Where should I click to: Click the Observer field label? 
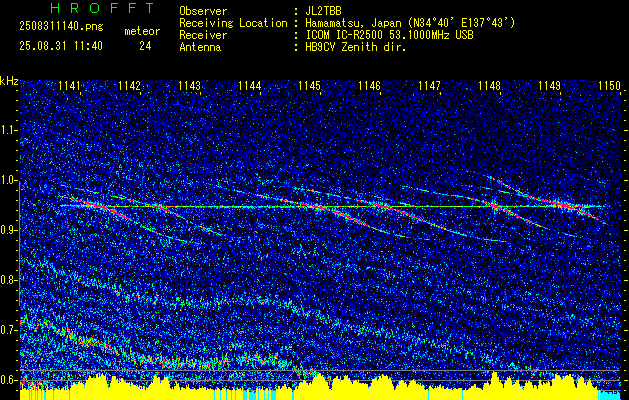(203, 11)
